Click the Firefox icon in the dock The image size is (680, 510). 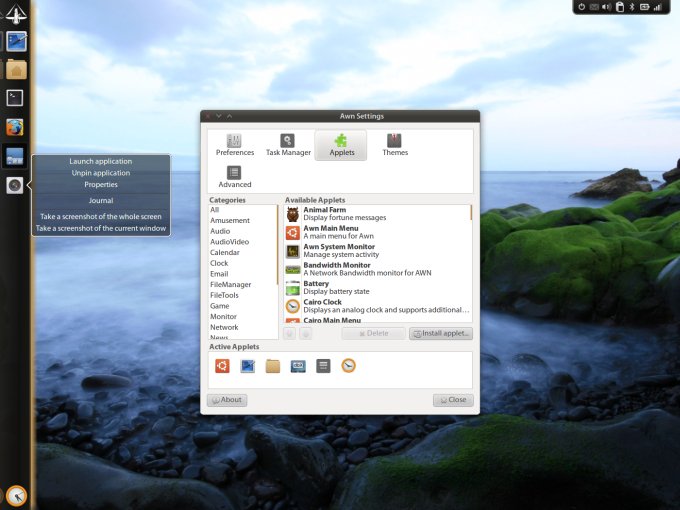15,127
